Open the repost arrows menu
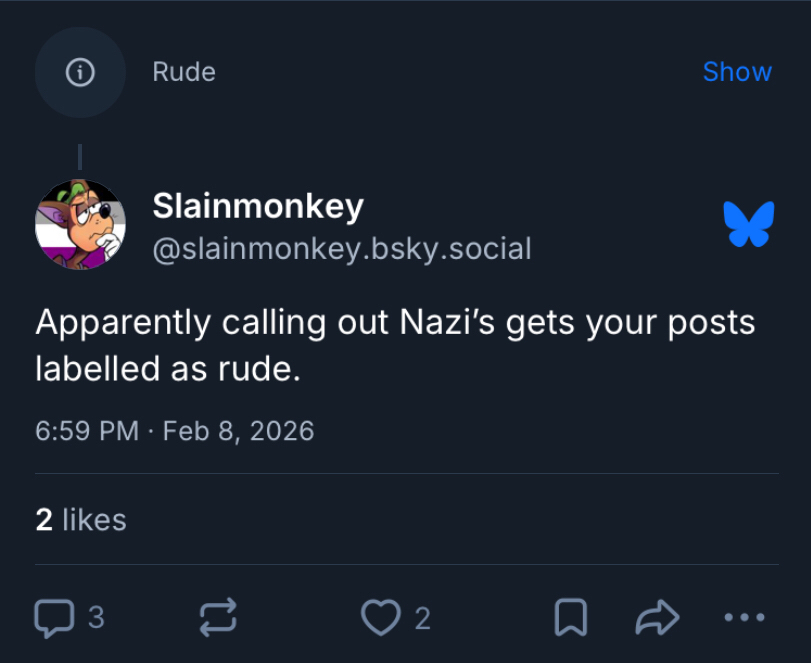Screen dimensions: 811x663 point(218,618)
